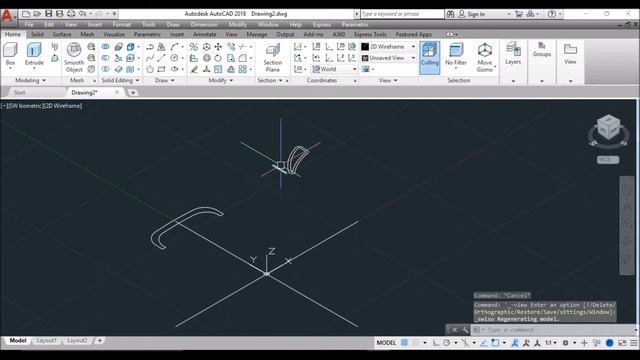Toggle MODEL space button in status bar
The image size is (640, 360).
[386, 343]
